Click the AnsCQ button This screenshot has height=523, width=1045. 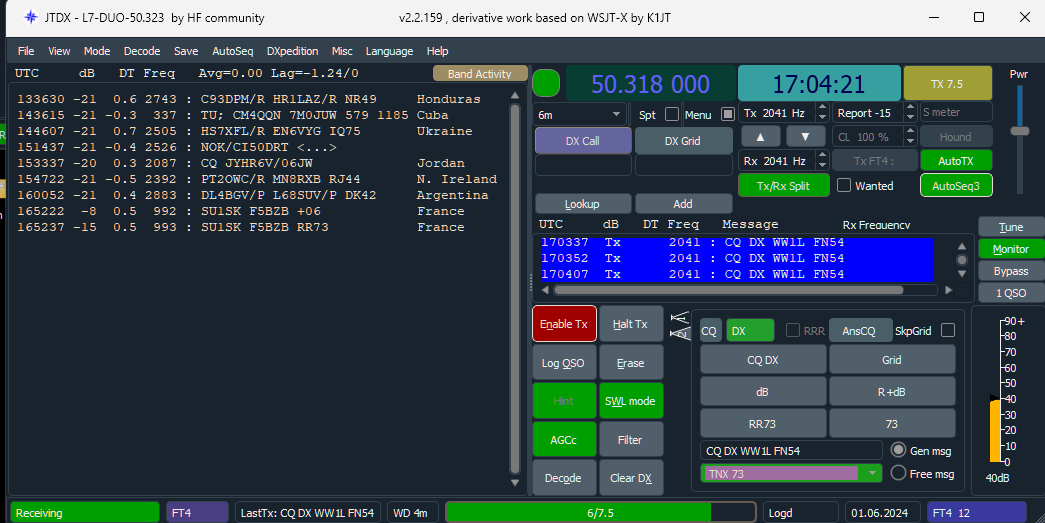point(859,330)
